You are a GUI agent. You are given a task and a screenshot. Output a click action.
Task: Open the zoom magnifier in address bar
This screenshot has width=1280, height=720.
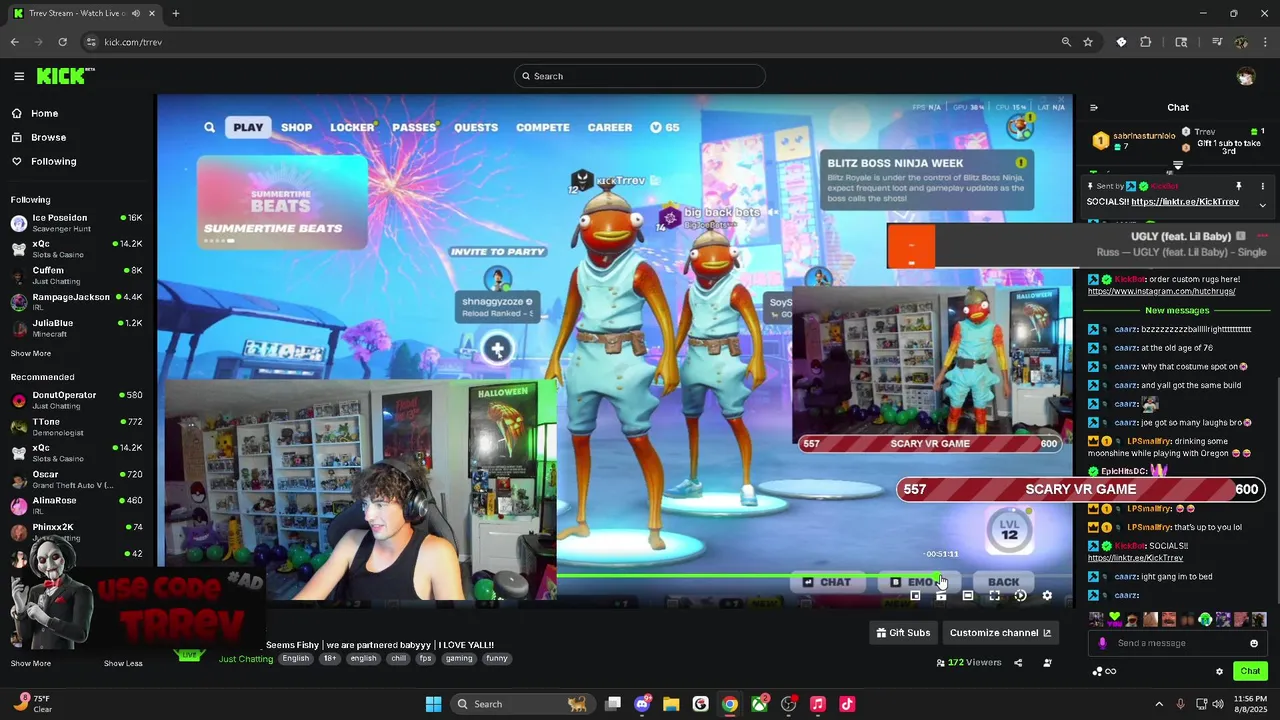(x=1066, y=42)
